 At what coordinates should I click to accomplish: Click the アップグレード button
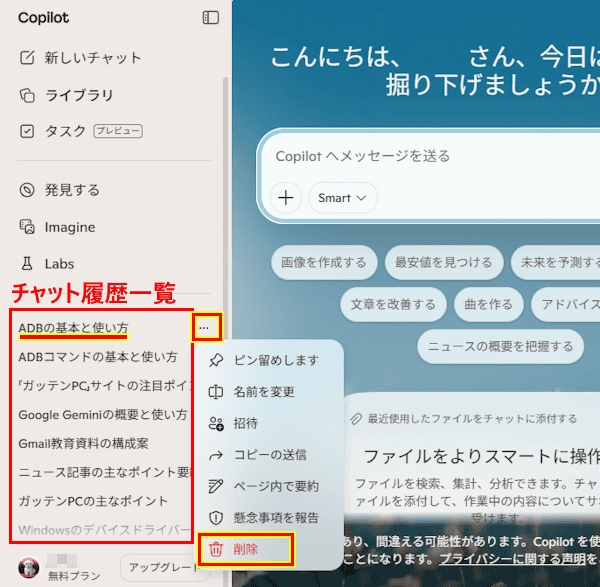point(163,567)
